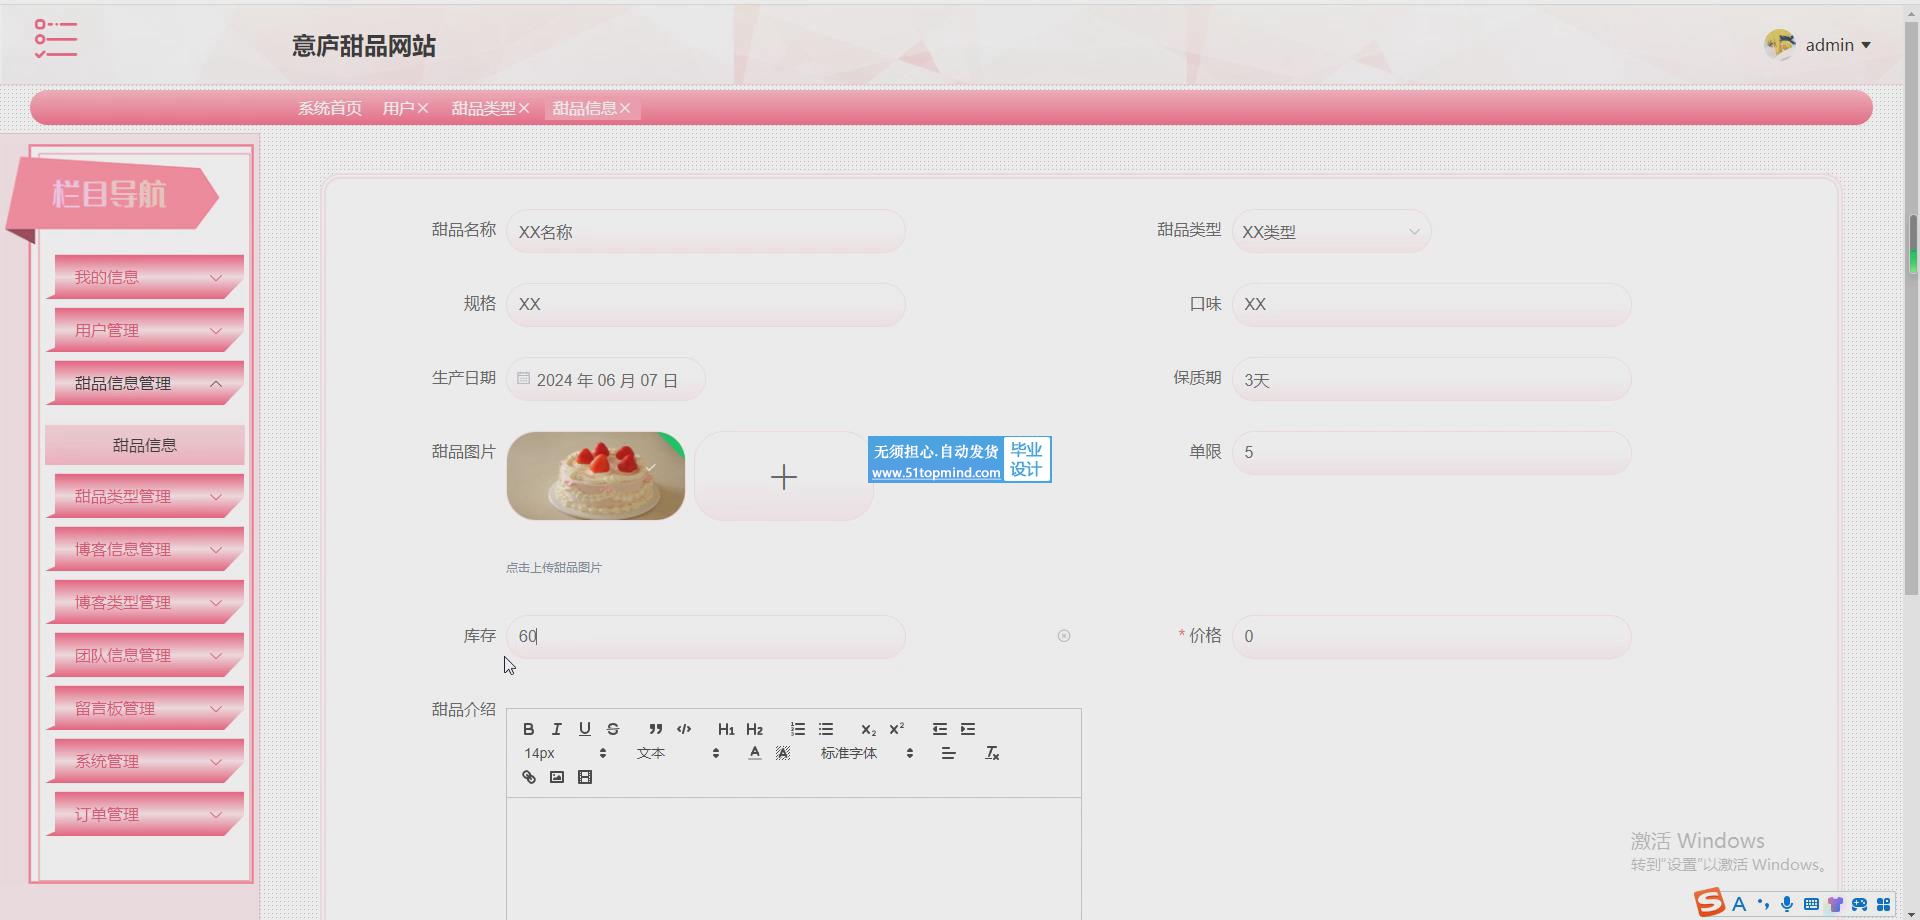Screen dimensions: 1920x920
Task: Expand the 订单管理 sidebar section
Action: pos(145,814)
